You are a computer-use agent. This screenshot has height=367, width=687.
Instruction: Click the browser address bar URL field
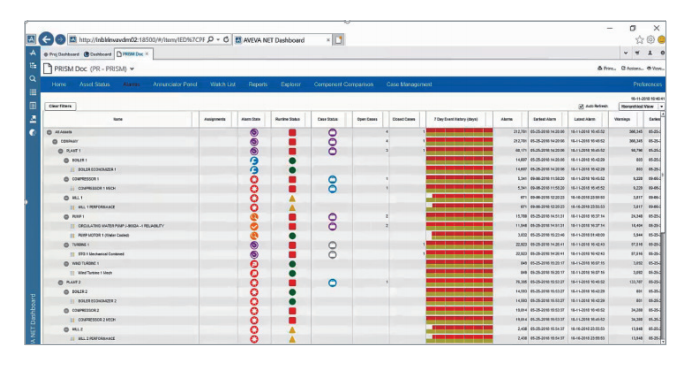point(137,40)
